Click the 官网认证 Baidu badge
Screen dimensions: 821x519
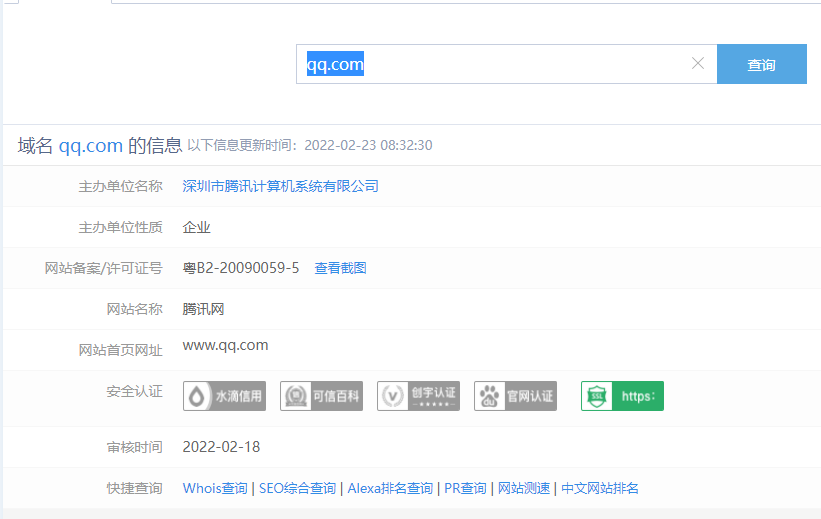[x=515, y=396]
